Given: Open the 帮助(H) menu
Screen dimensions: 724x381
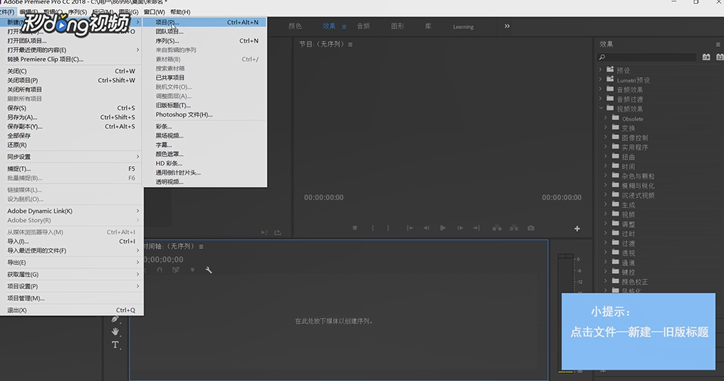Looking at the screenshot, I should click(x=180, y=12).
